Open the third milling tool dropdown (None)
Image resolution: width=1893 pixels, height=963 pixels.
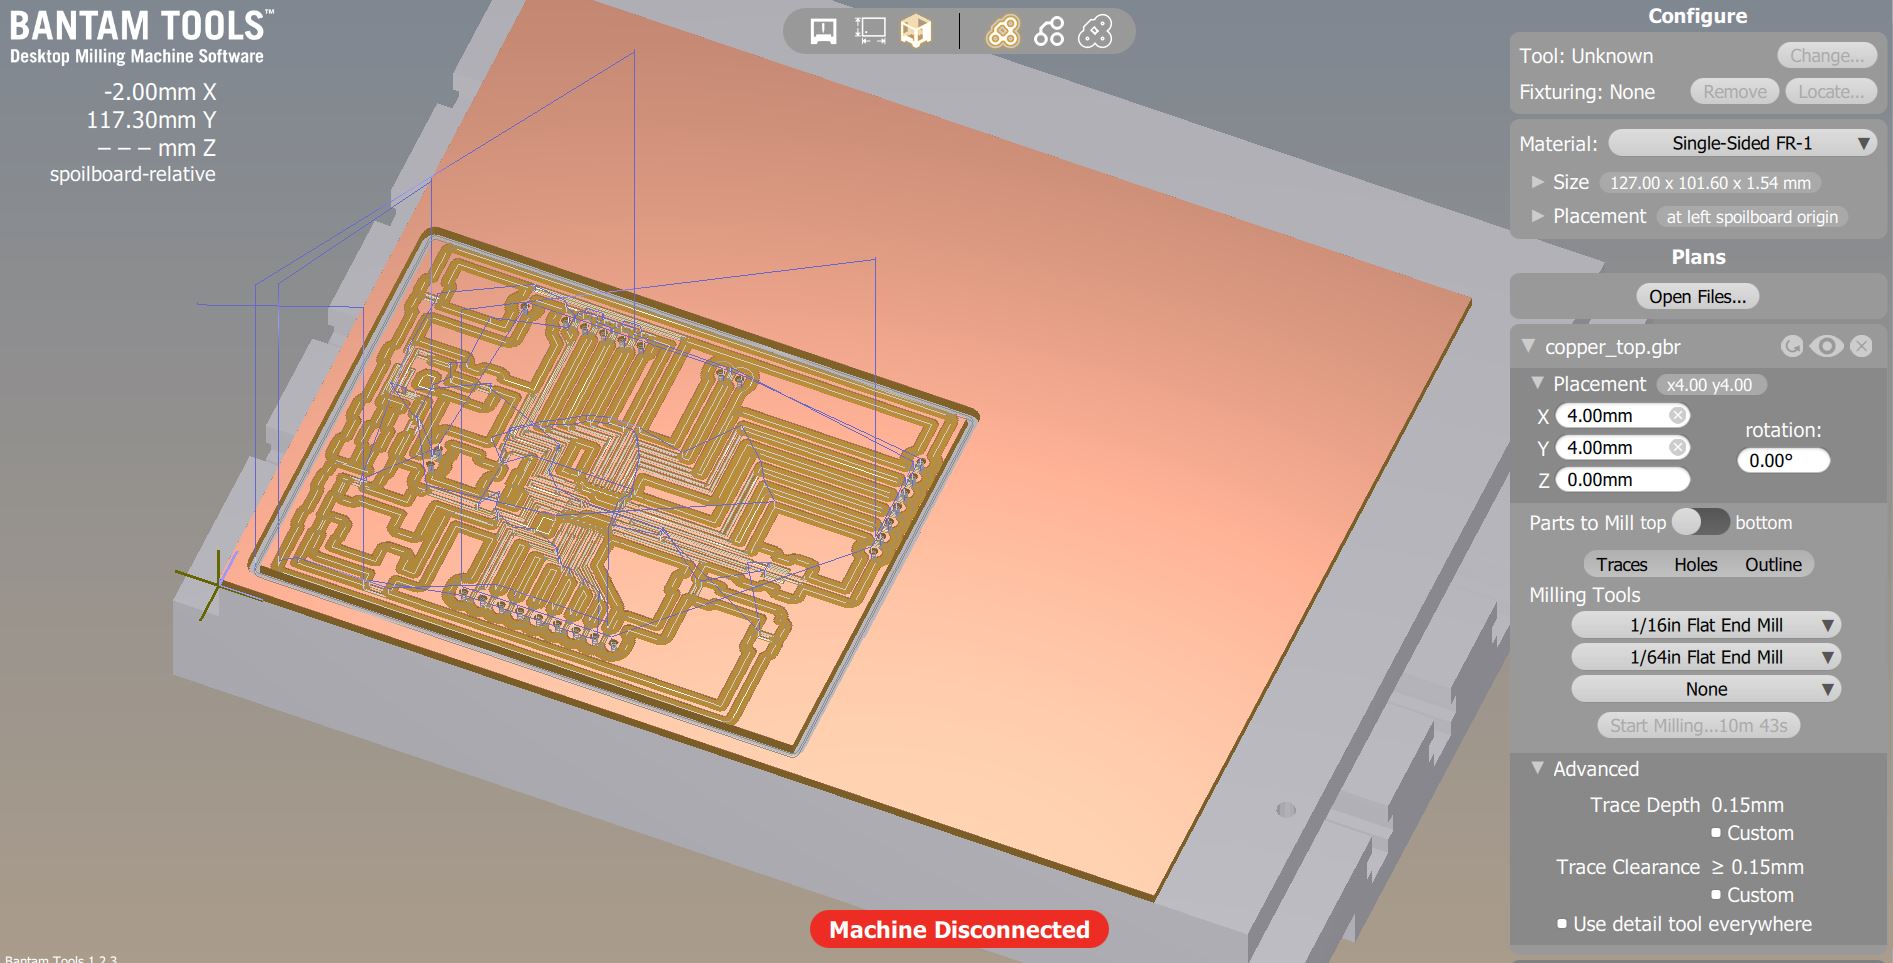click(1706, 689)
